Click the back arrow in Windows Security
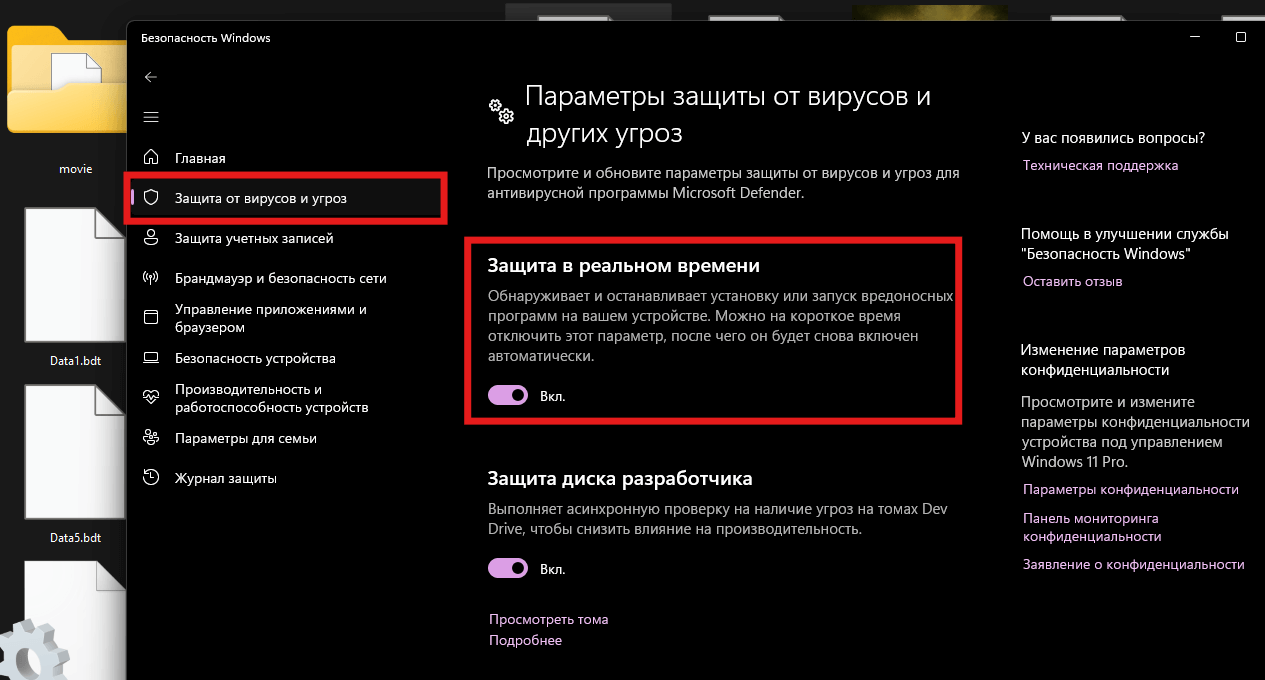This screenshot has width=1265, height=680. pos(151,77)
